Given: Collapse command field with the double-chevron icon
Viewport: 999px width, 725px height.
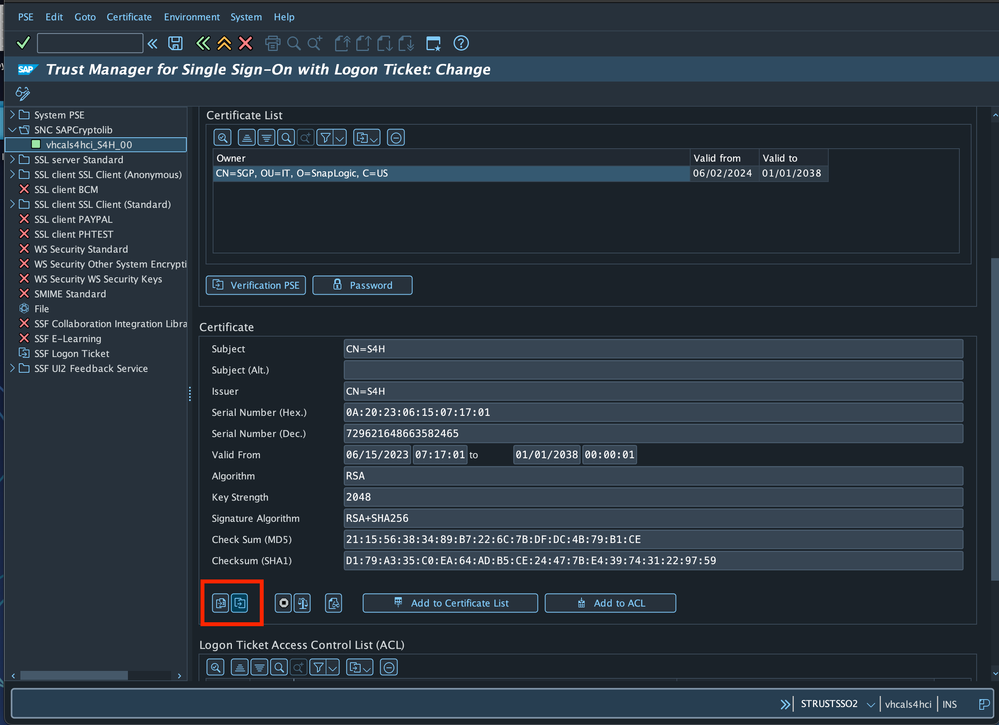Looking at the screenshot, I should click(152, 43).
